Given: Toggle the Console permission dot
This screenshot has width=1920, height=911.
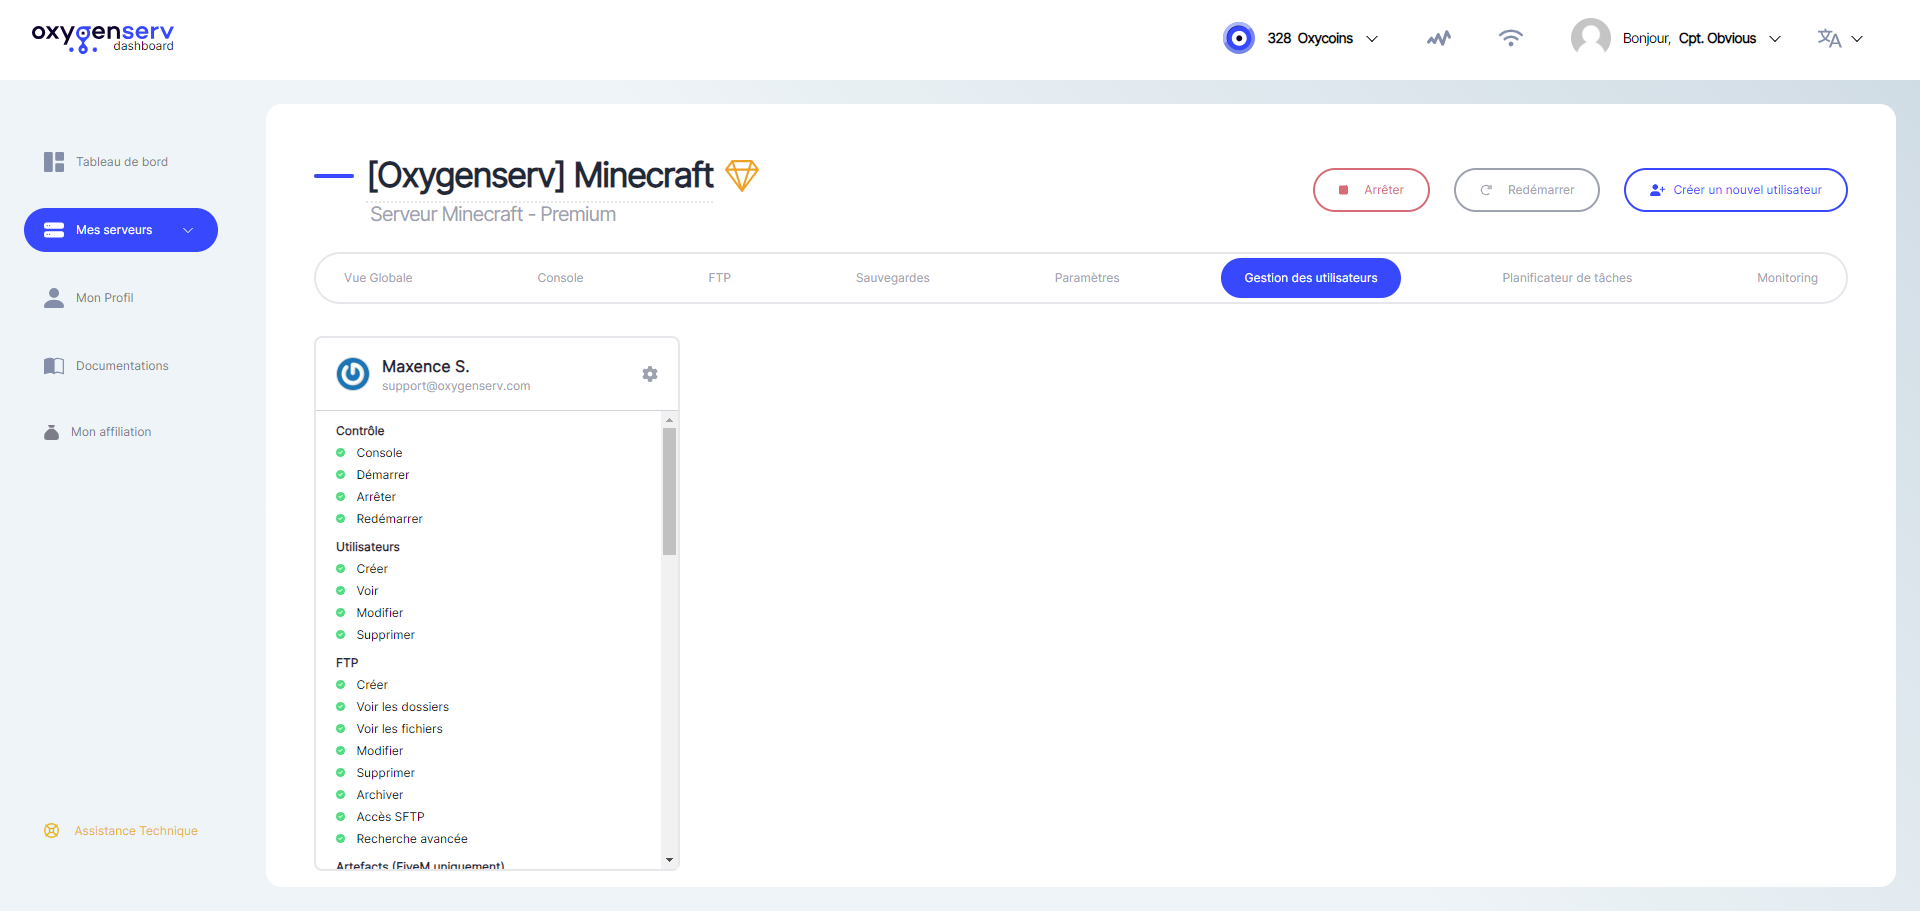Looking at the screenshot, I should pos(340,453).
